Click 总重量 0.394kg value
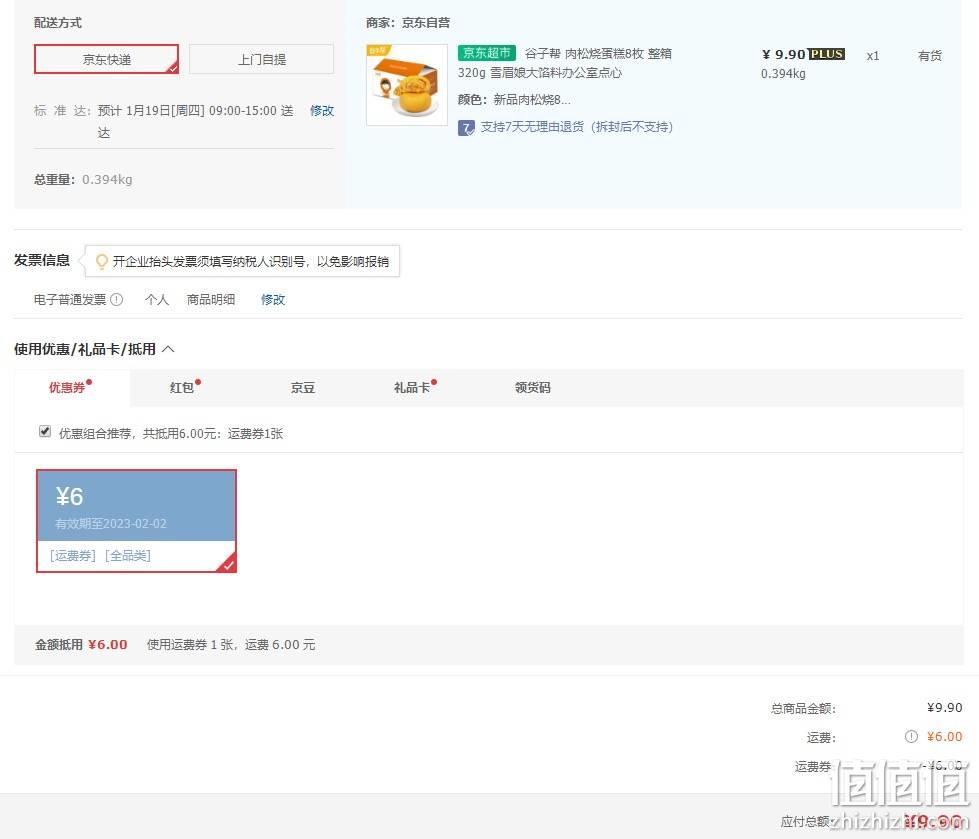The width and height of the screenshot is (979, 839). (107, 180)
